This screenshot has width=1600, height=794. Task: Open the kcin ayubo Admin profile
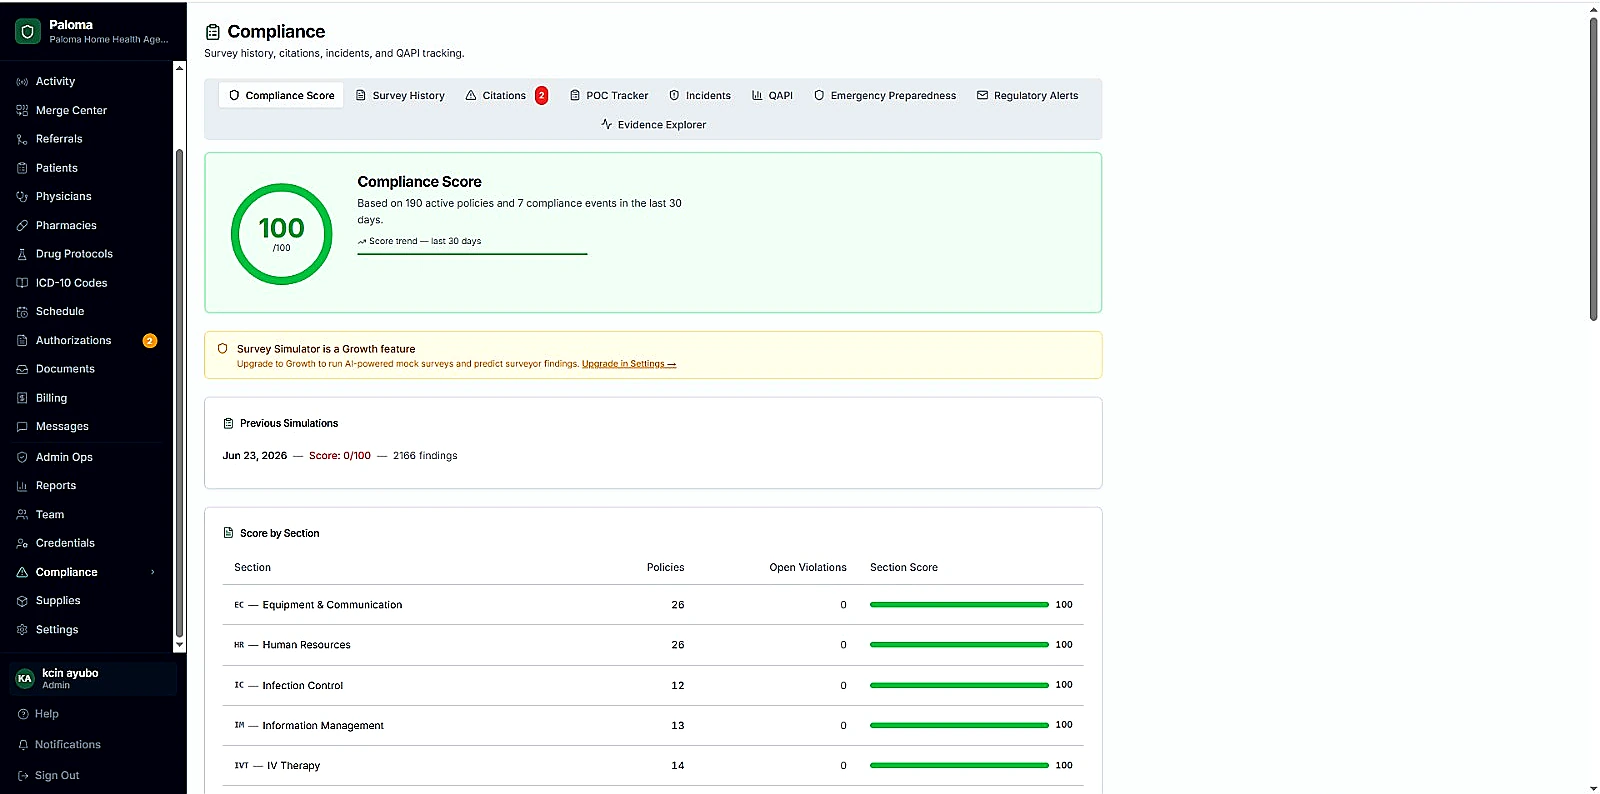pos(93,679)
